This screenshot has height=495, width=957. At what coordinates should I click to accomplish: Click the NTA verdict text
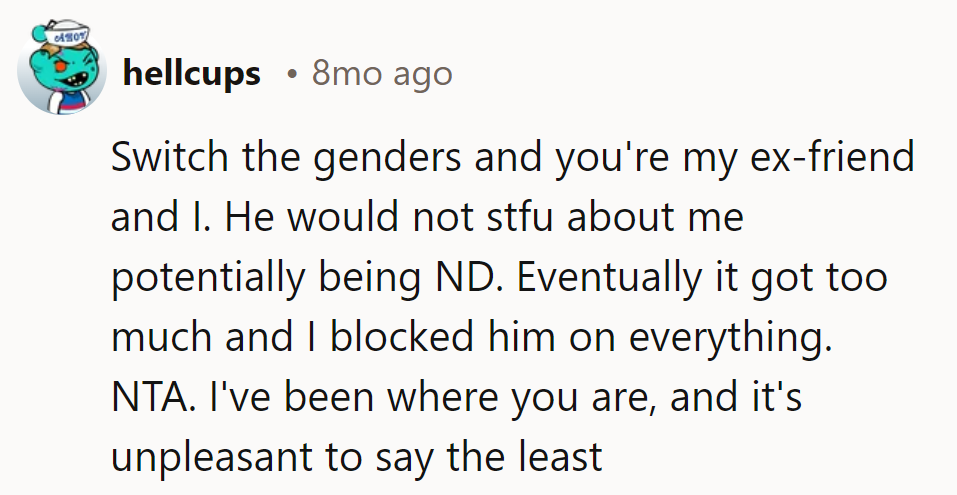(x=142, y=398)
